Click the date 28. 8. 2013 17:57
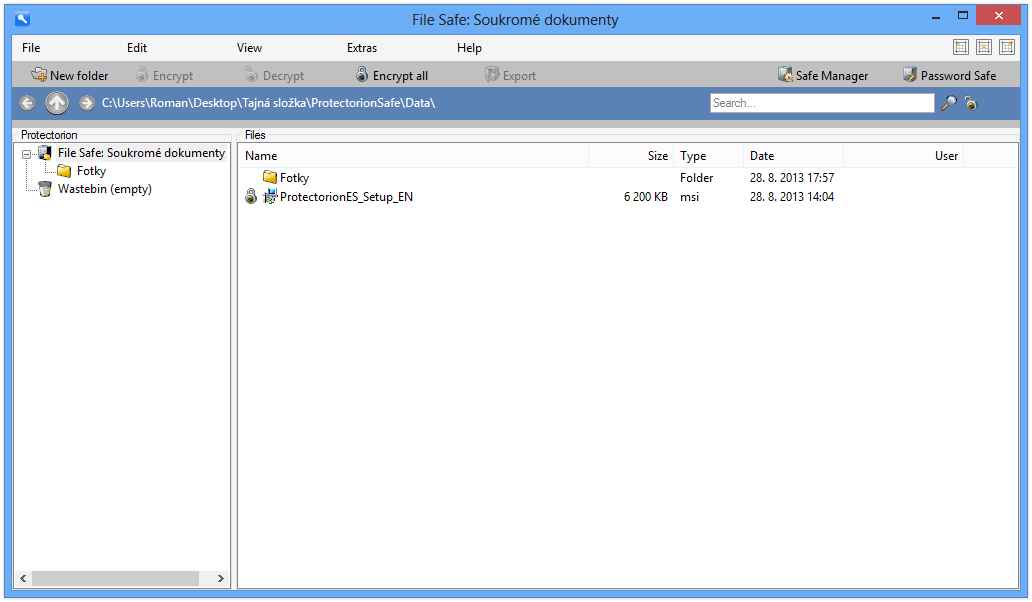Screen dimensions: 1032x602 [792, 178]
